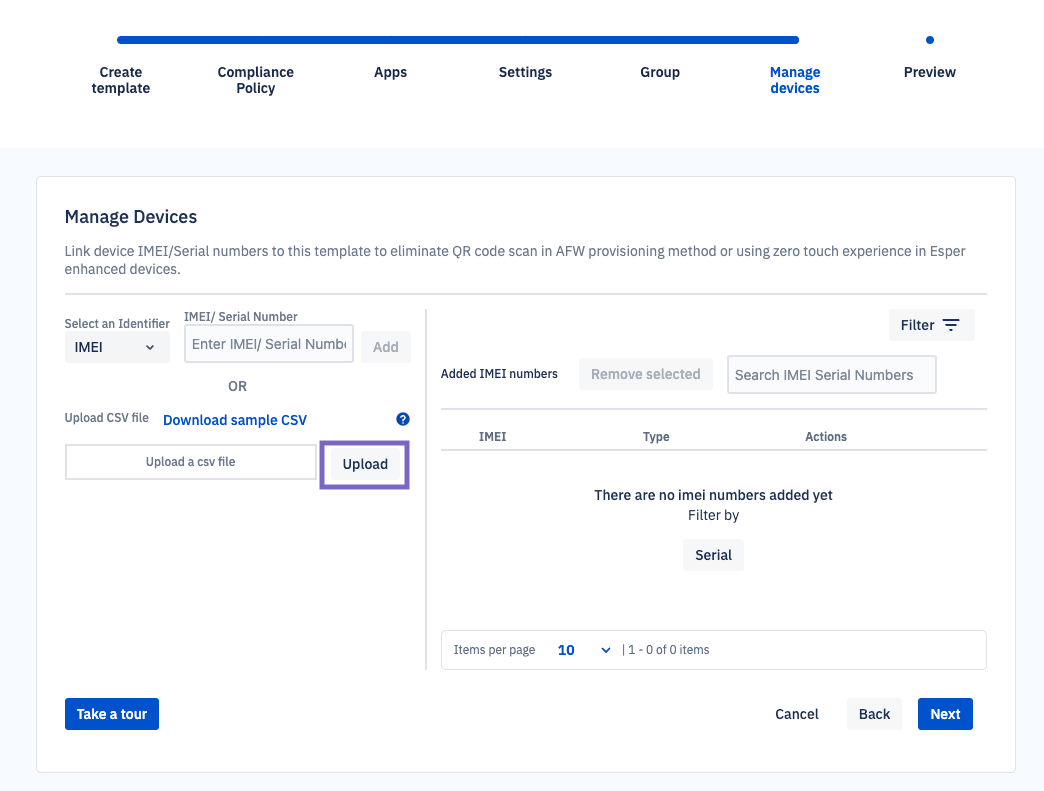Open the Apps step
1044x791 pixels.
(390, 72)
